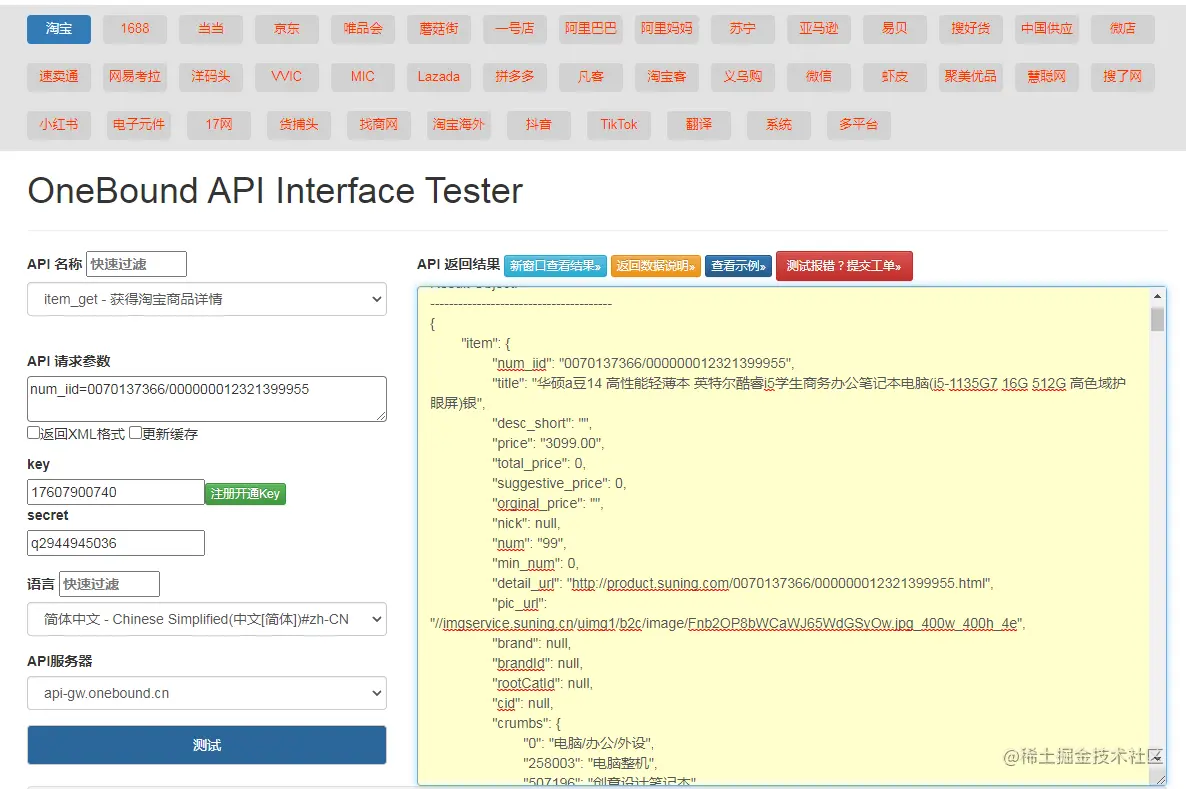The image size is (1186, 789).
Task: Click the 查看示例 button
Action: [738, 266]
